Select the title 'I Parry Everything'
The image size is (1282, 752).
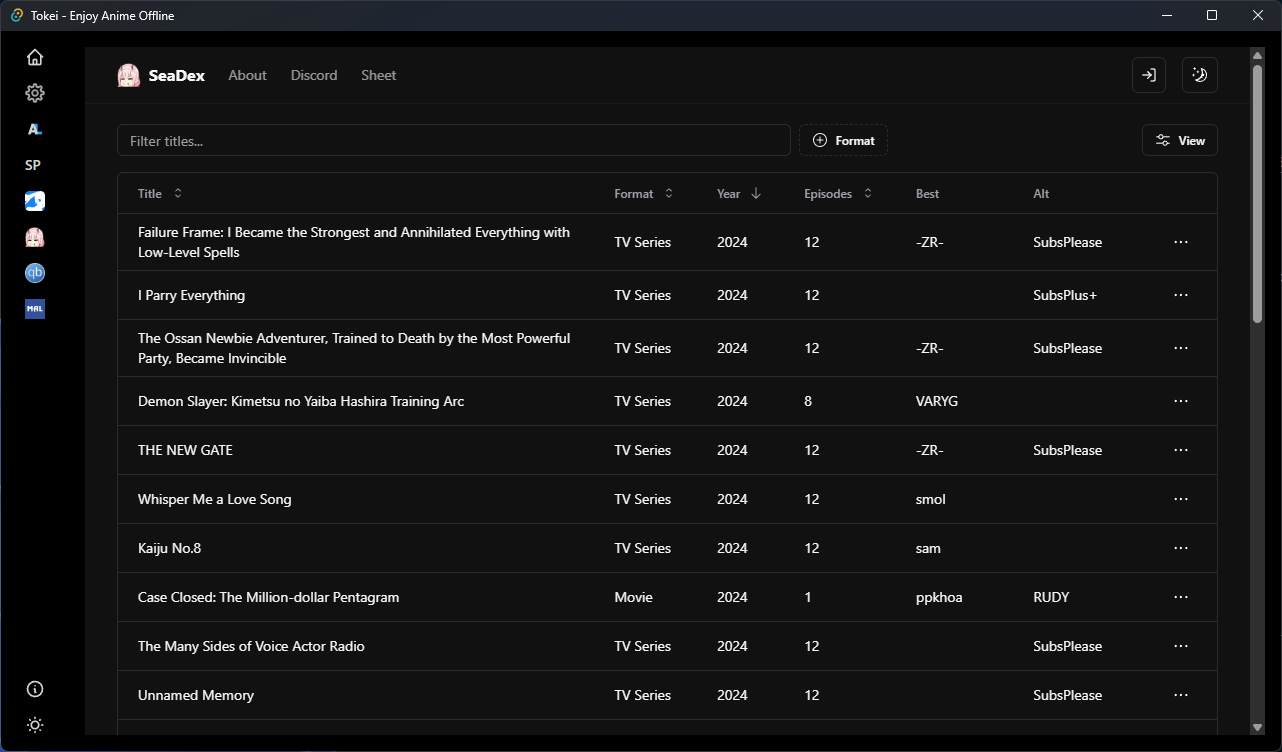(x=191, y=295)
